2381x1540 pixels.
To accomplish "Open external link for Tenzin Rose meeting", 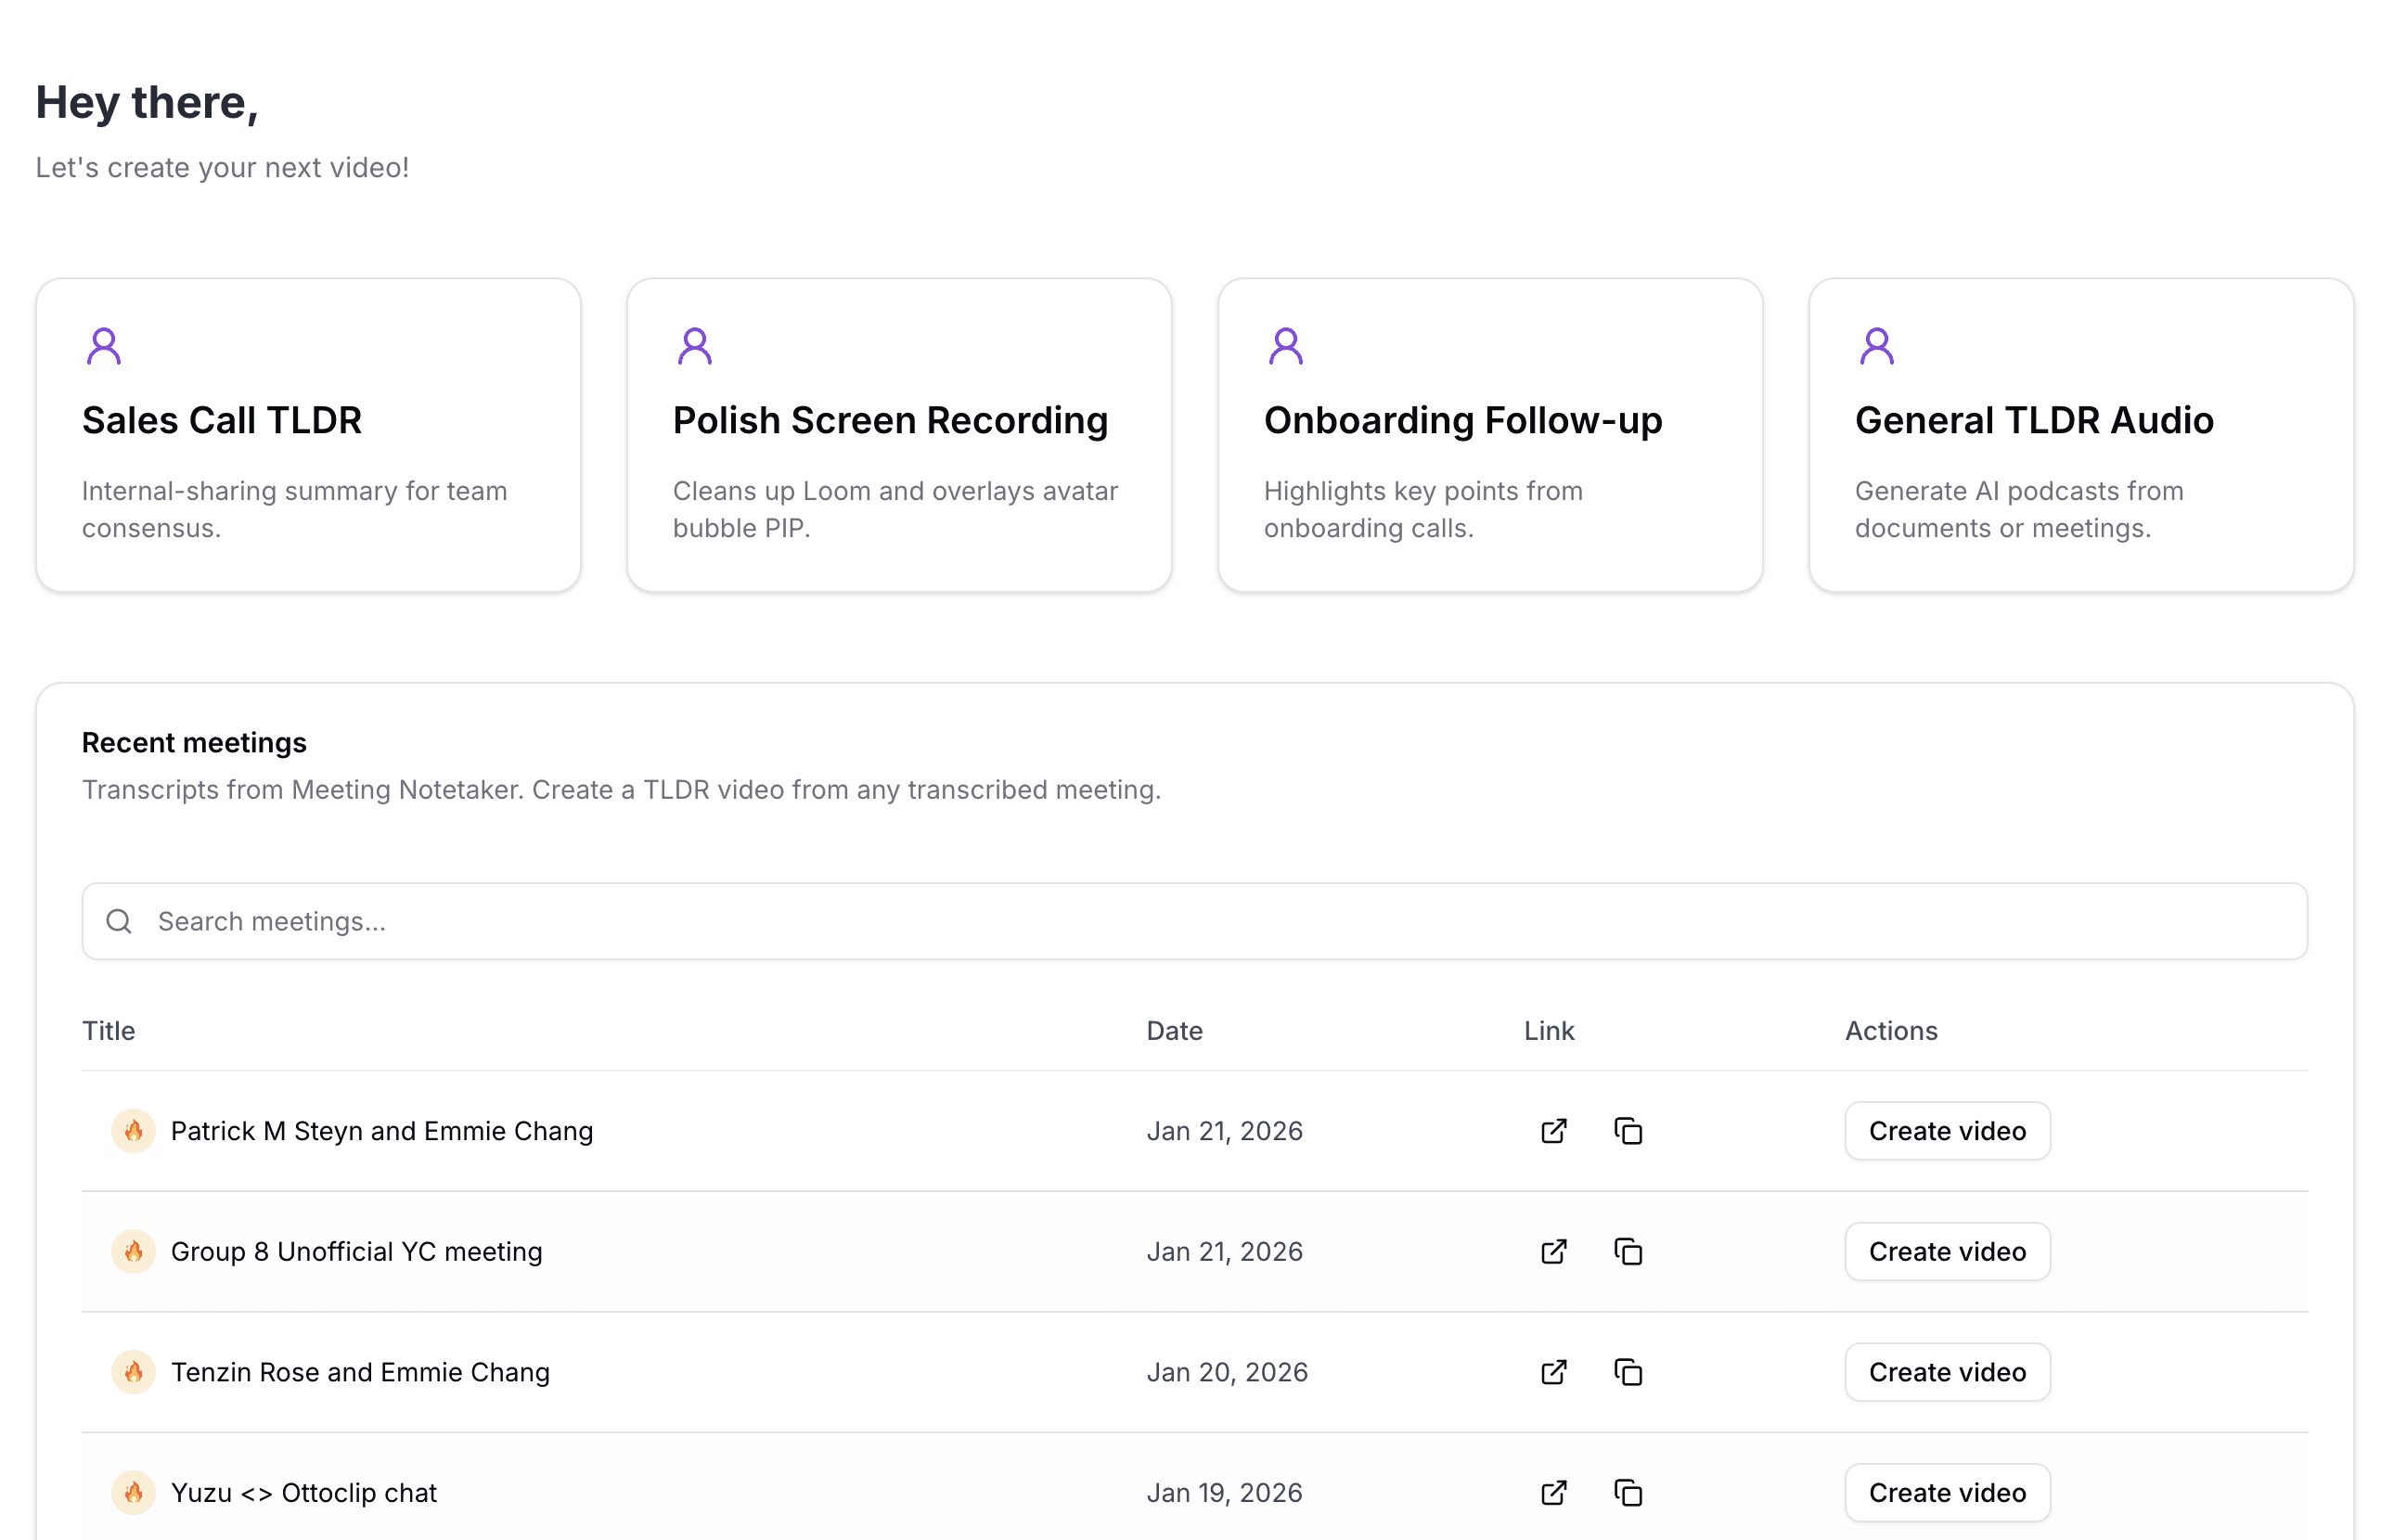I will (1553, 1372).
